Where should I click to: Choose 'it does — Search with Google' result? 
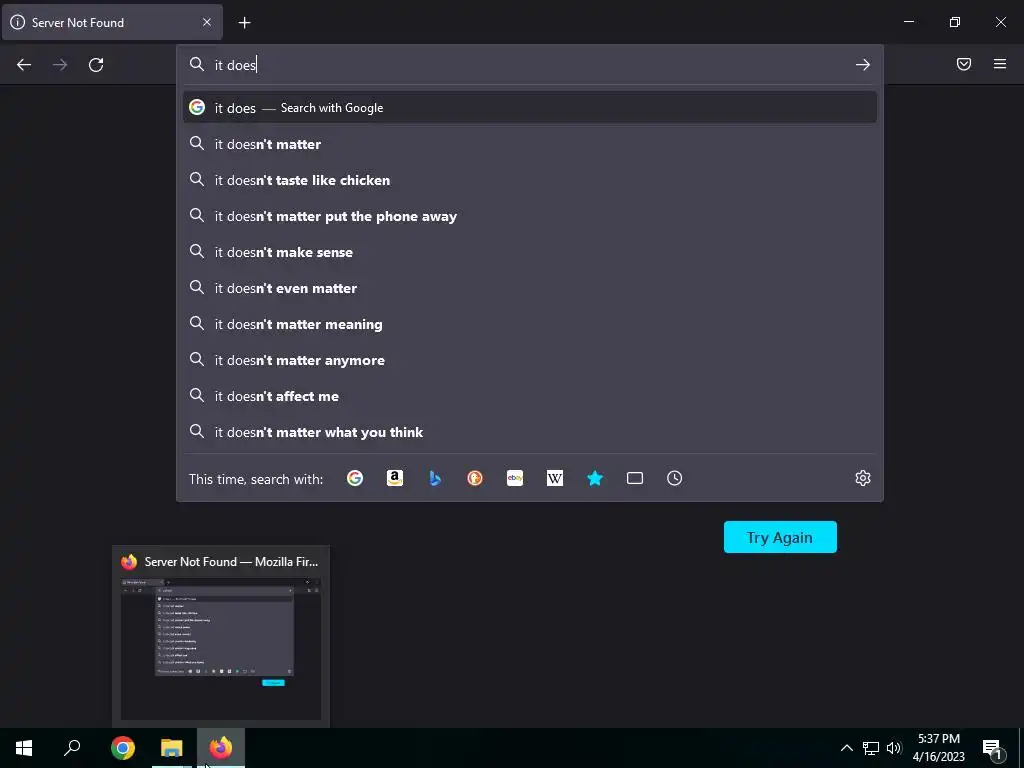(x=530, y=108)
